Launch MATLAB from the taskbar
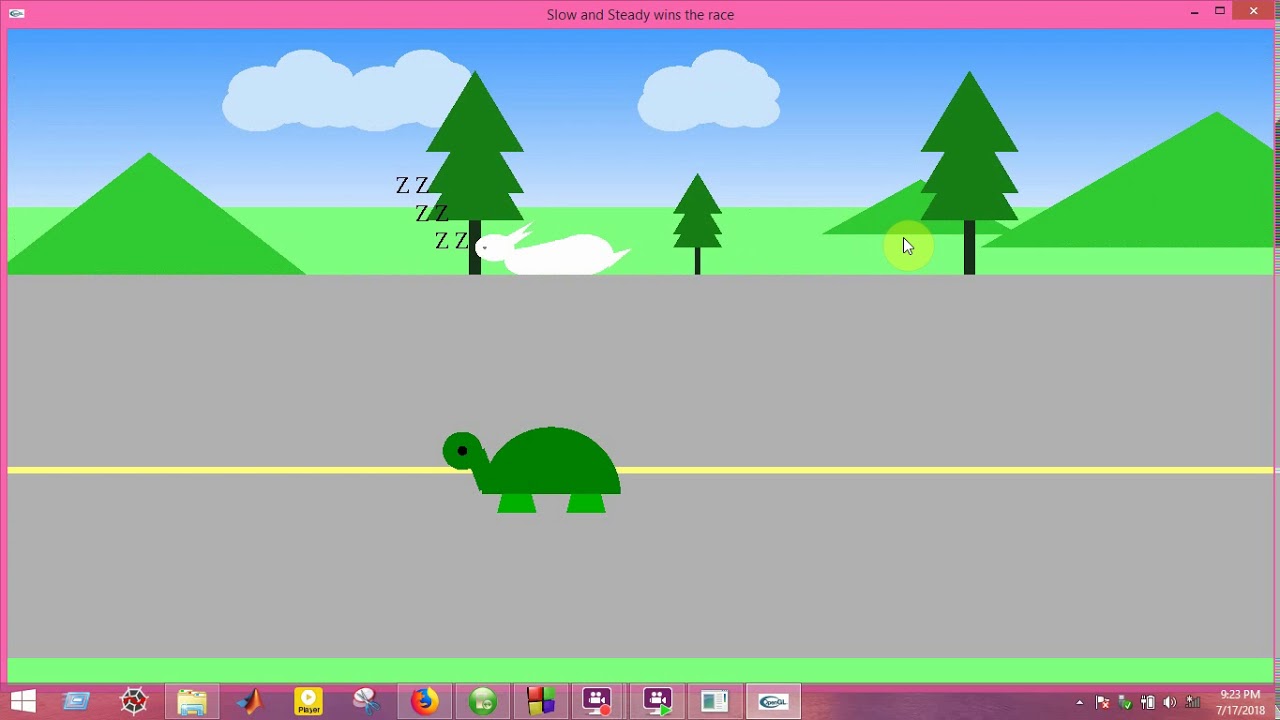Screen dimensions: 1280x720 pos(250,702)
